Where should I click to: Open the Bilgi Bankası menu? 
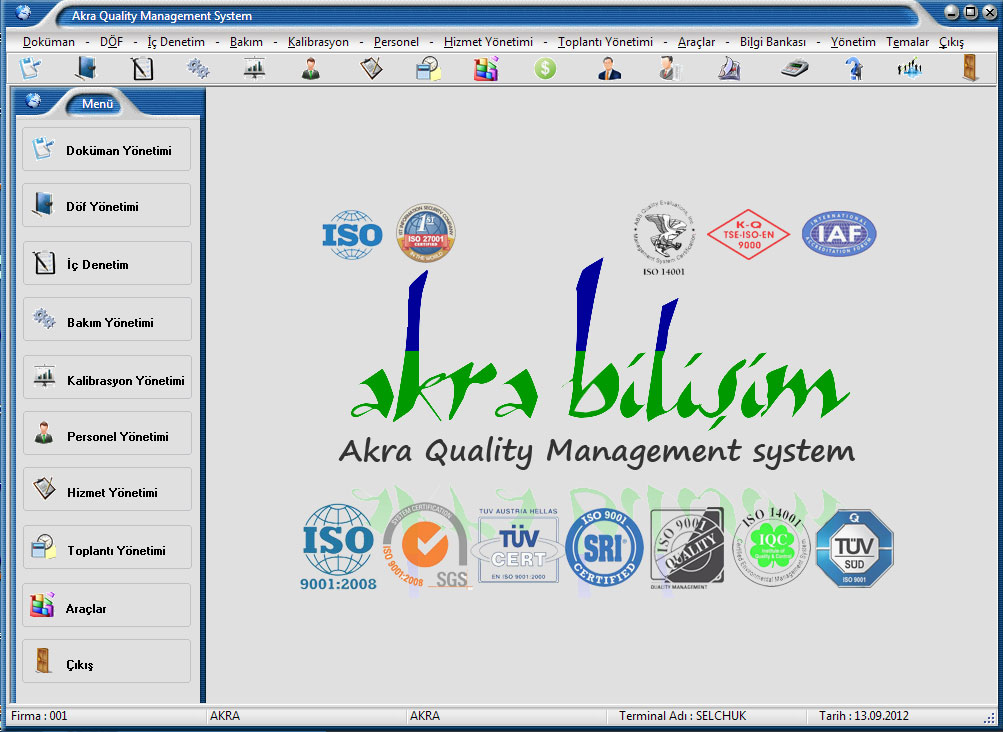pos(773,42)
